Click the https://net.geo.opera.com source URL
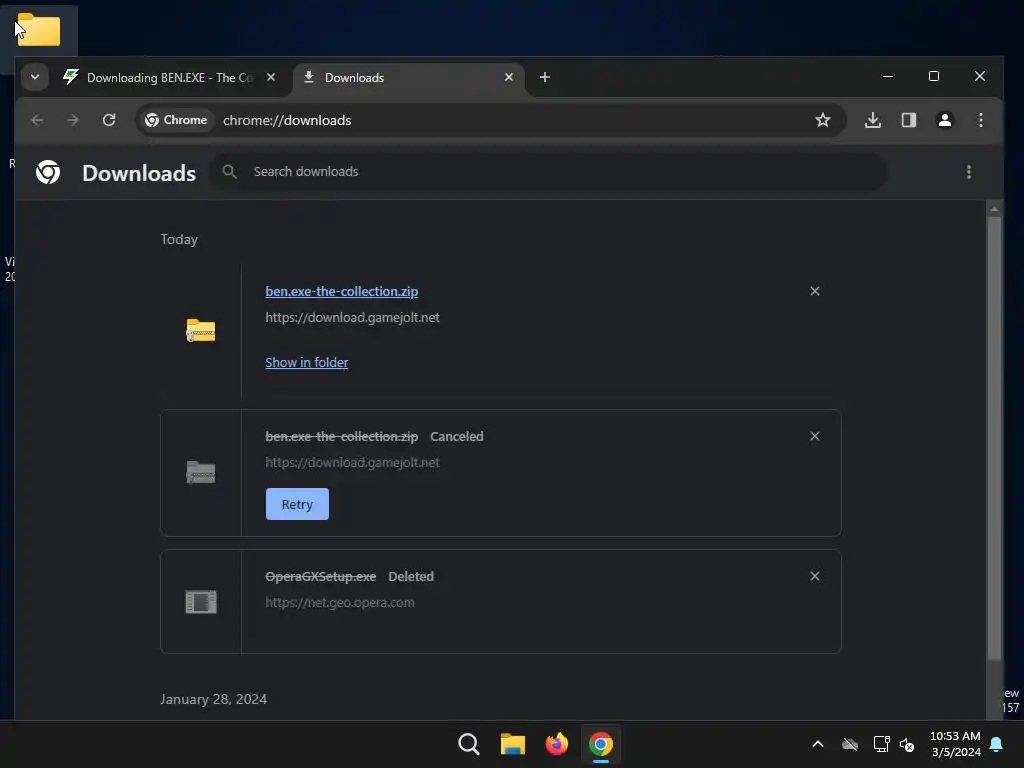This screenshot has height=768, width=1024. pyautogui.click(x=340, y=603)
